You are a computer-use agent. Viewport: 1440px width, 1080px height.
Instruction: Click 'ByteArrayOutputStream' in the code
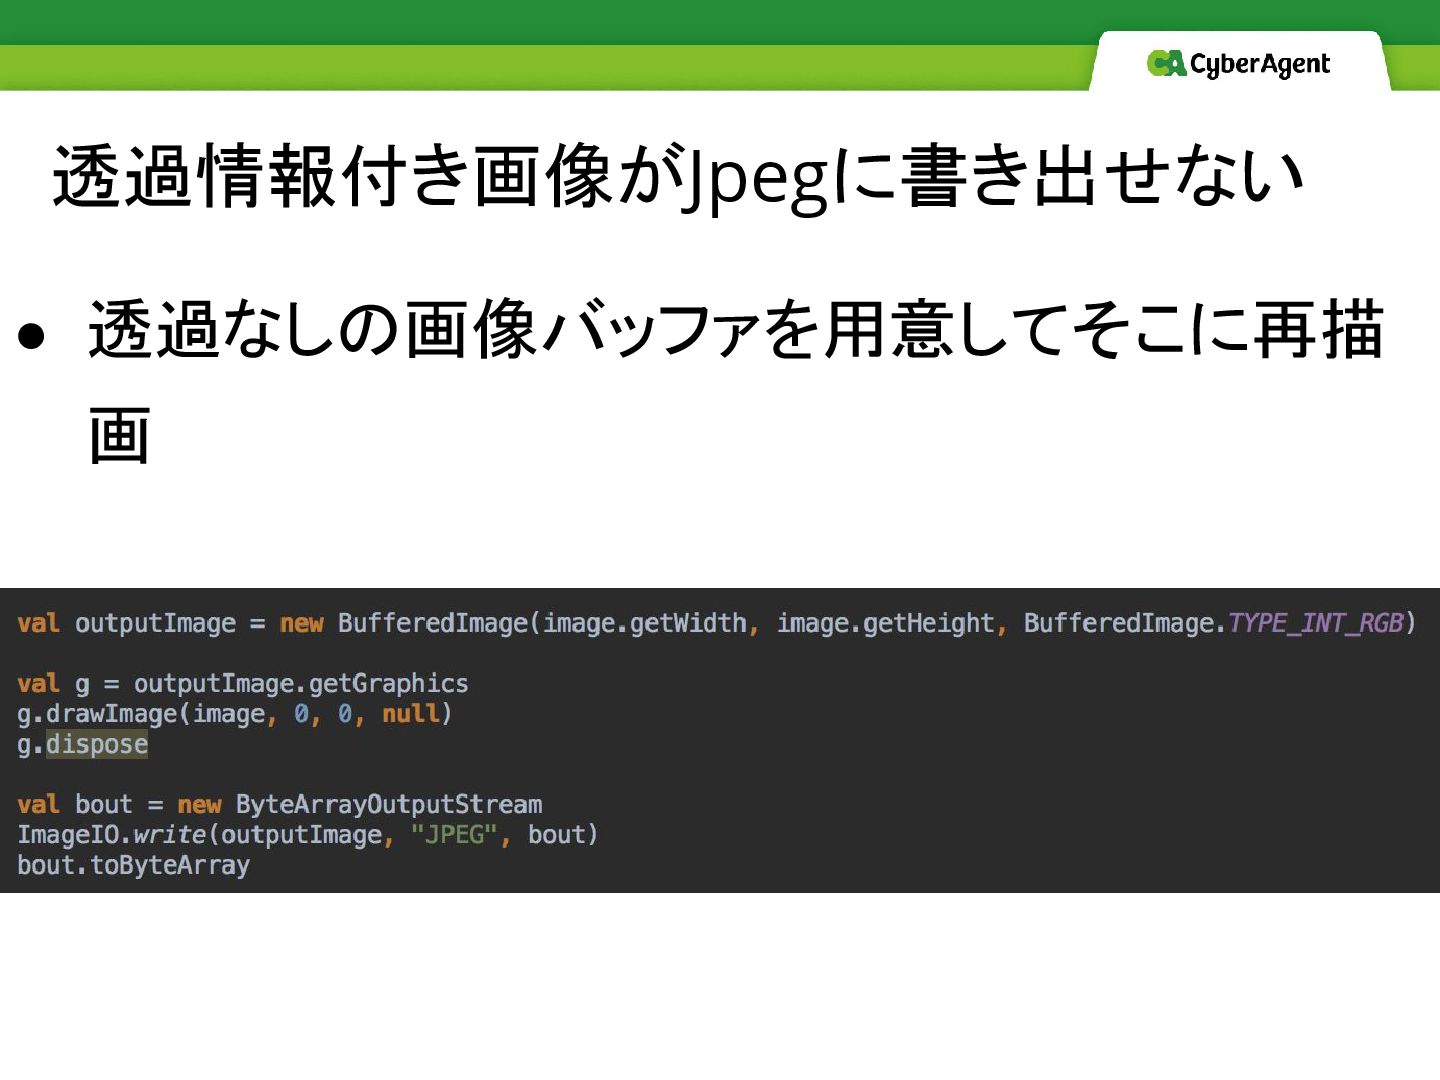point(389,804)
